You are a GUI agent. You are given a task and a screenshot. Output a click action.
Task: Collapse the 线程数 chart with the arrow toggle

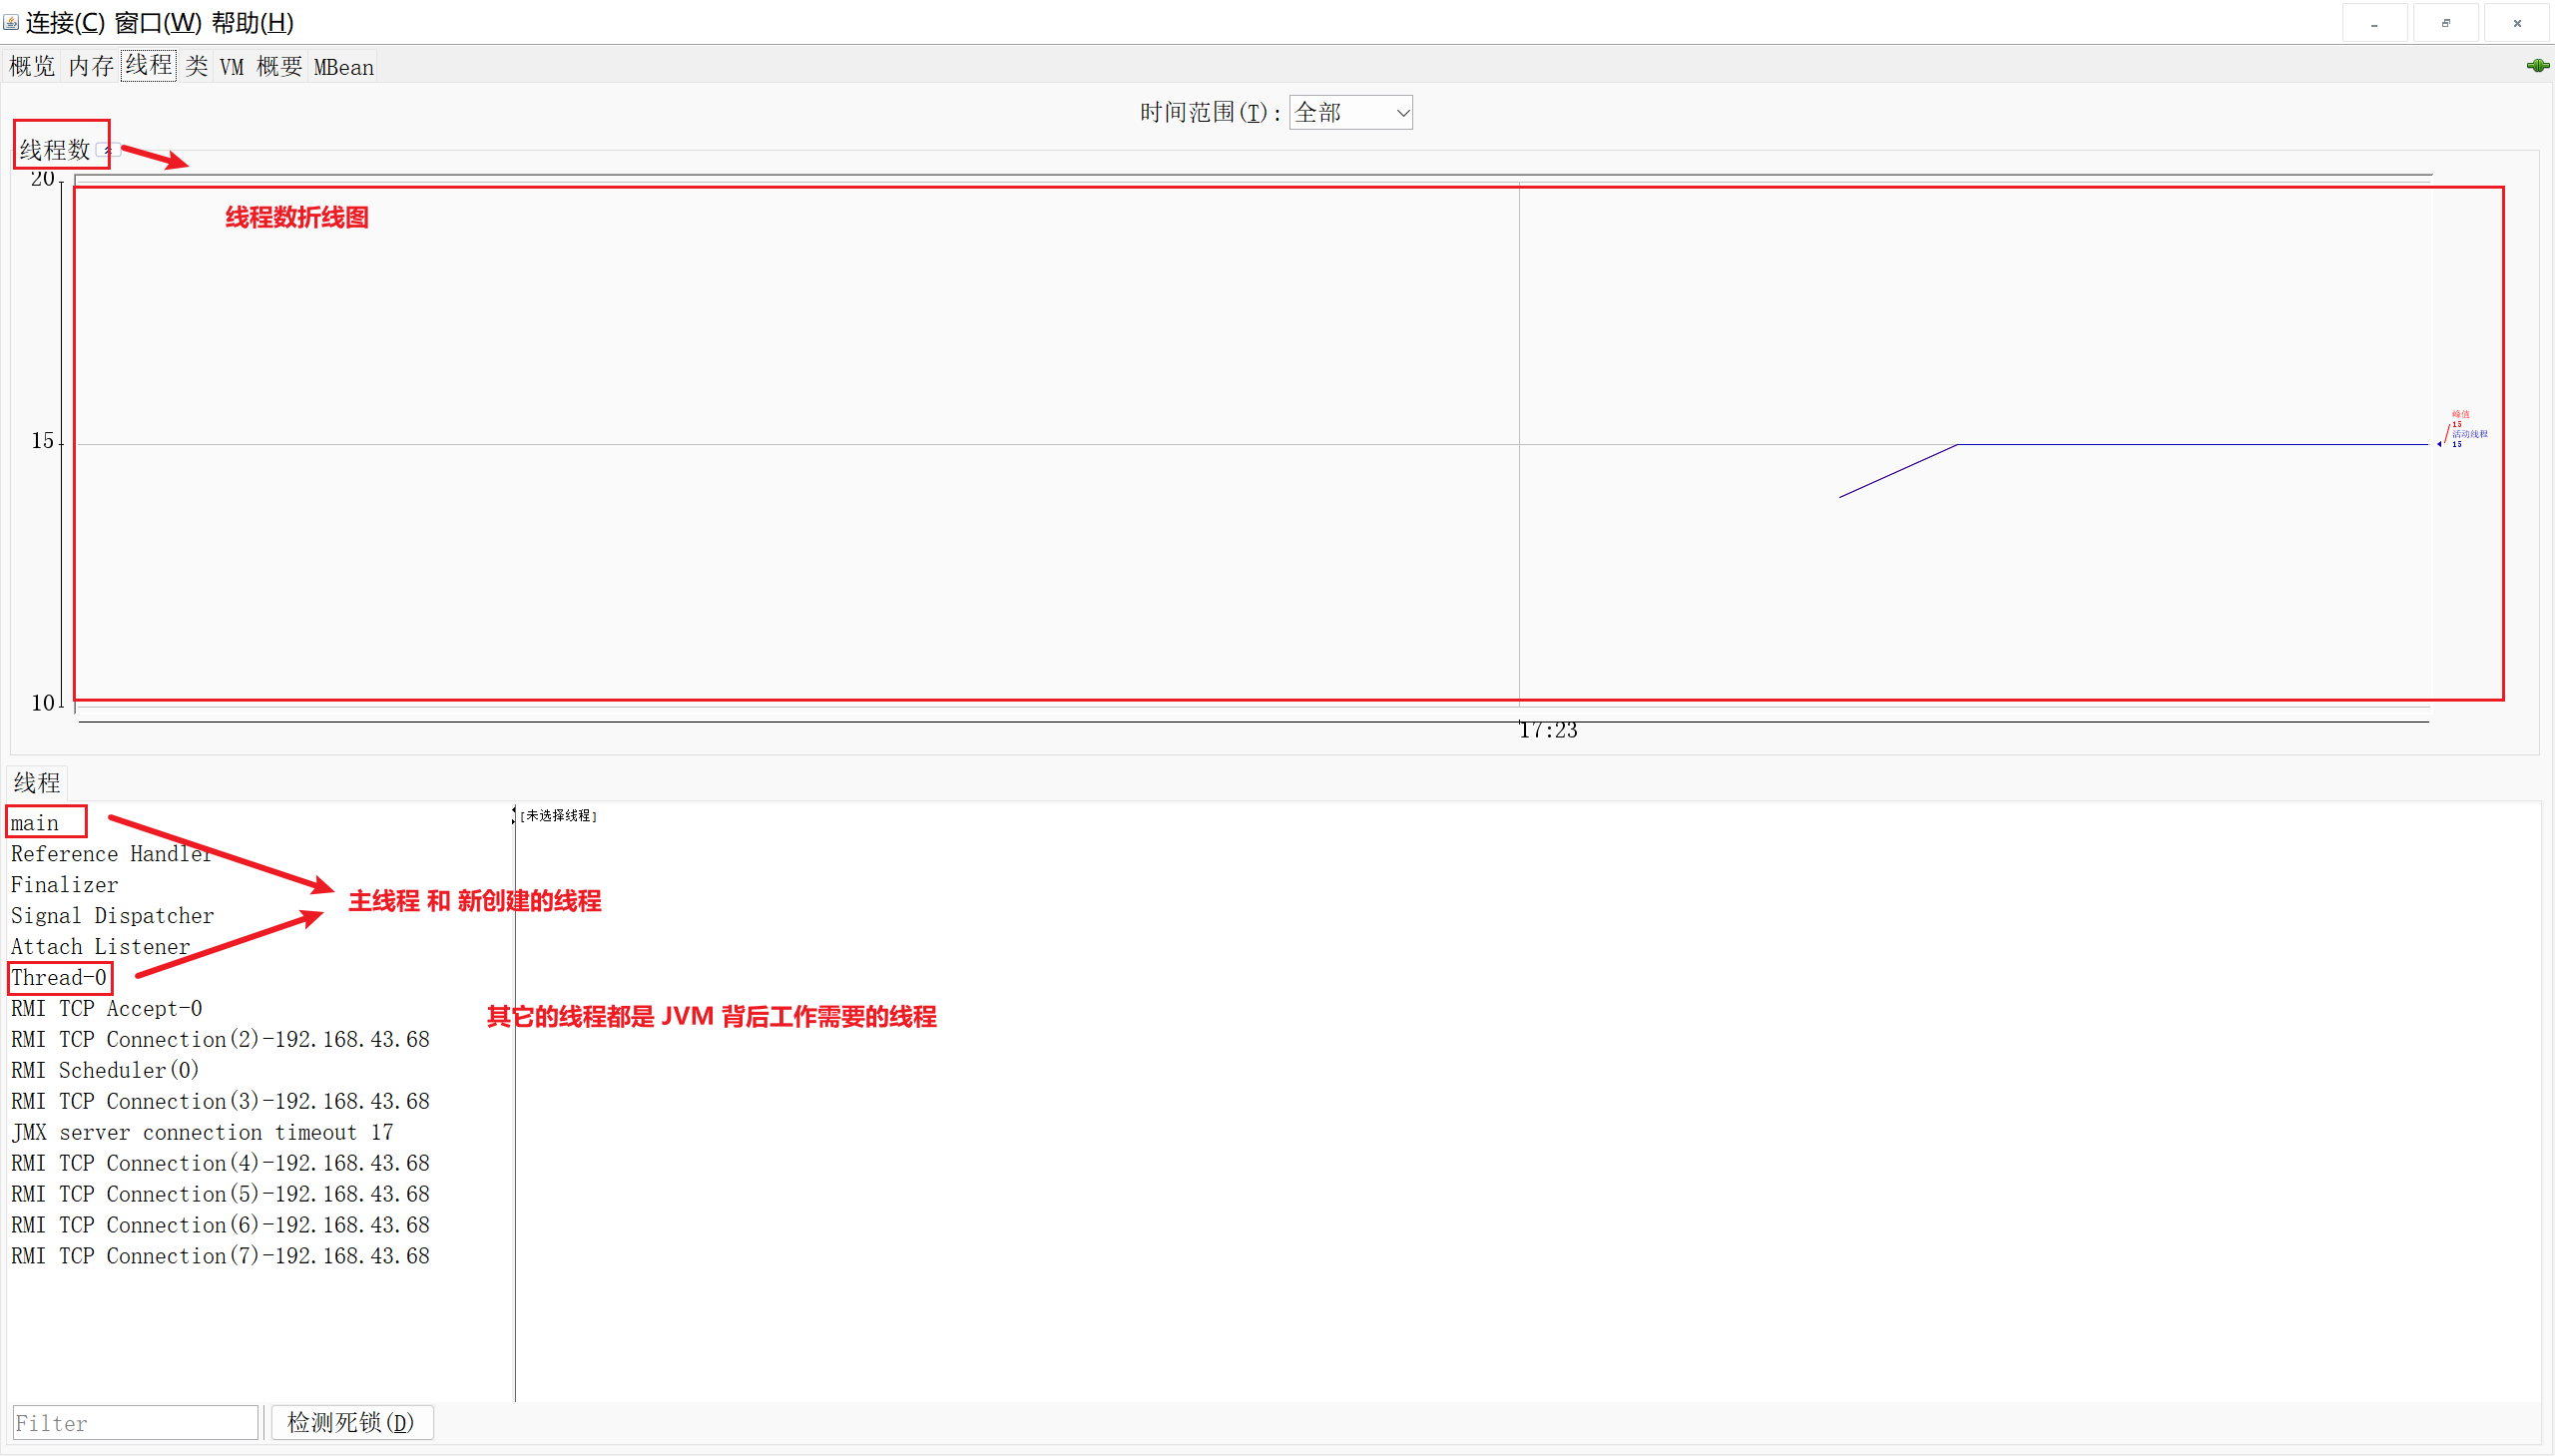pos(109,150)
